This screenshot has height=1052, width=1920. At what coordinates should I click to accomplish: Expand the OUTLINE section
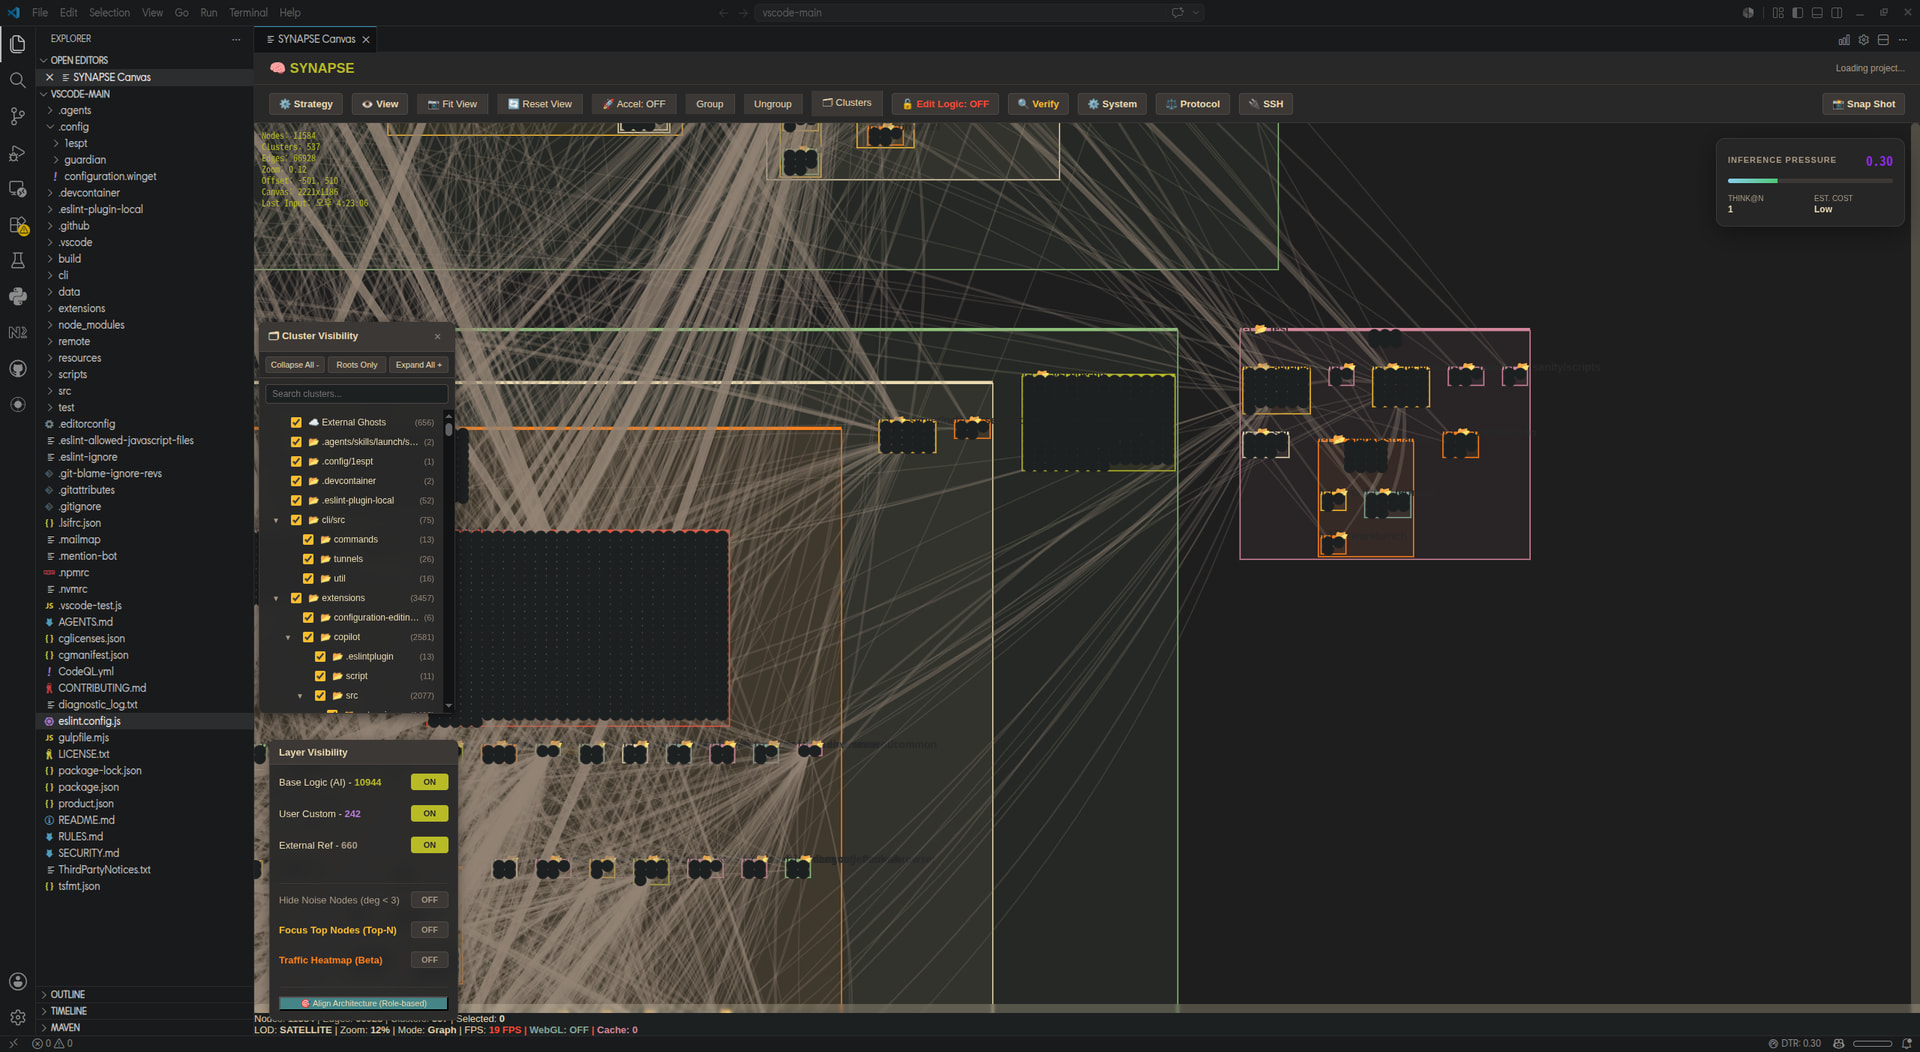[x=68, y=994]
